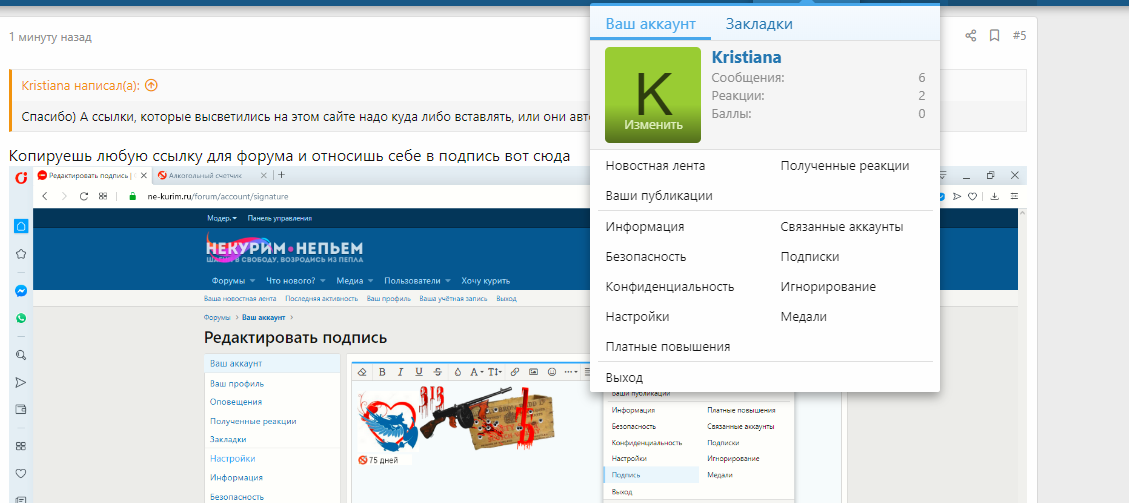This screenshot has height=503, width=1129.
Task: Select 'Подпись' in the embedded small menu
Action: pos(651,475)
